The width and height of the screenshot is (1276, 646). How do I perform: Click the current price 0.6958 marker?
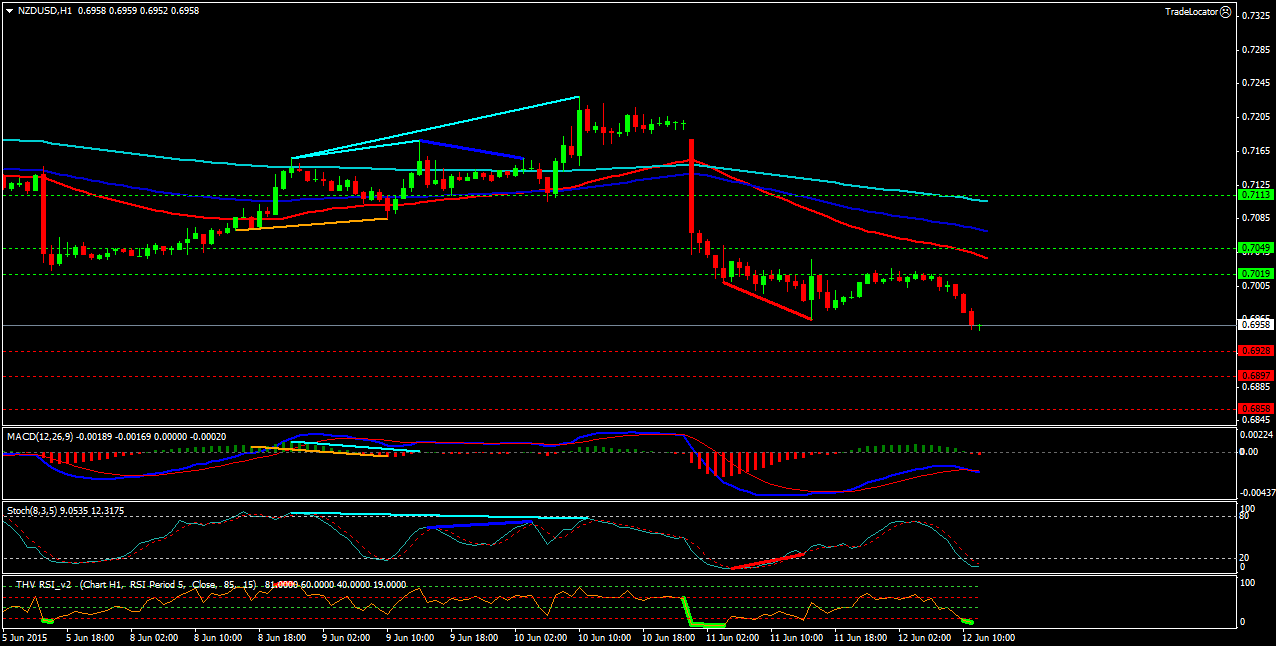click(x=1254, y=324)
